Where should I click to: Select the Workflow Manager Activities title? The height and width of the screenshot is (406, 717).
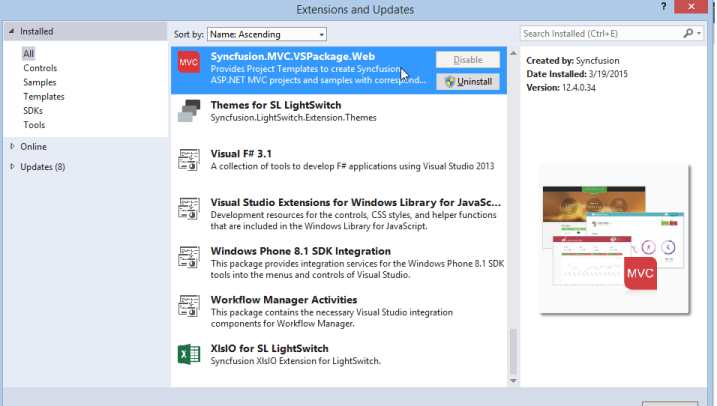[x=284, y=300]
